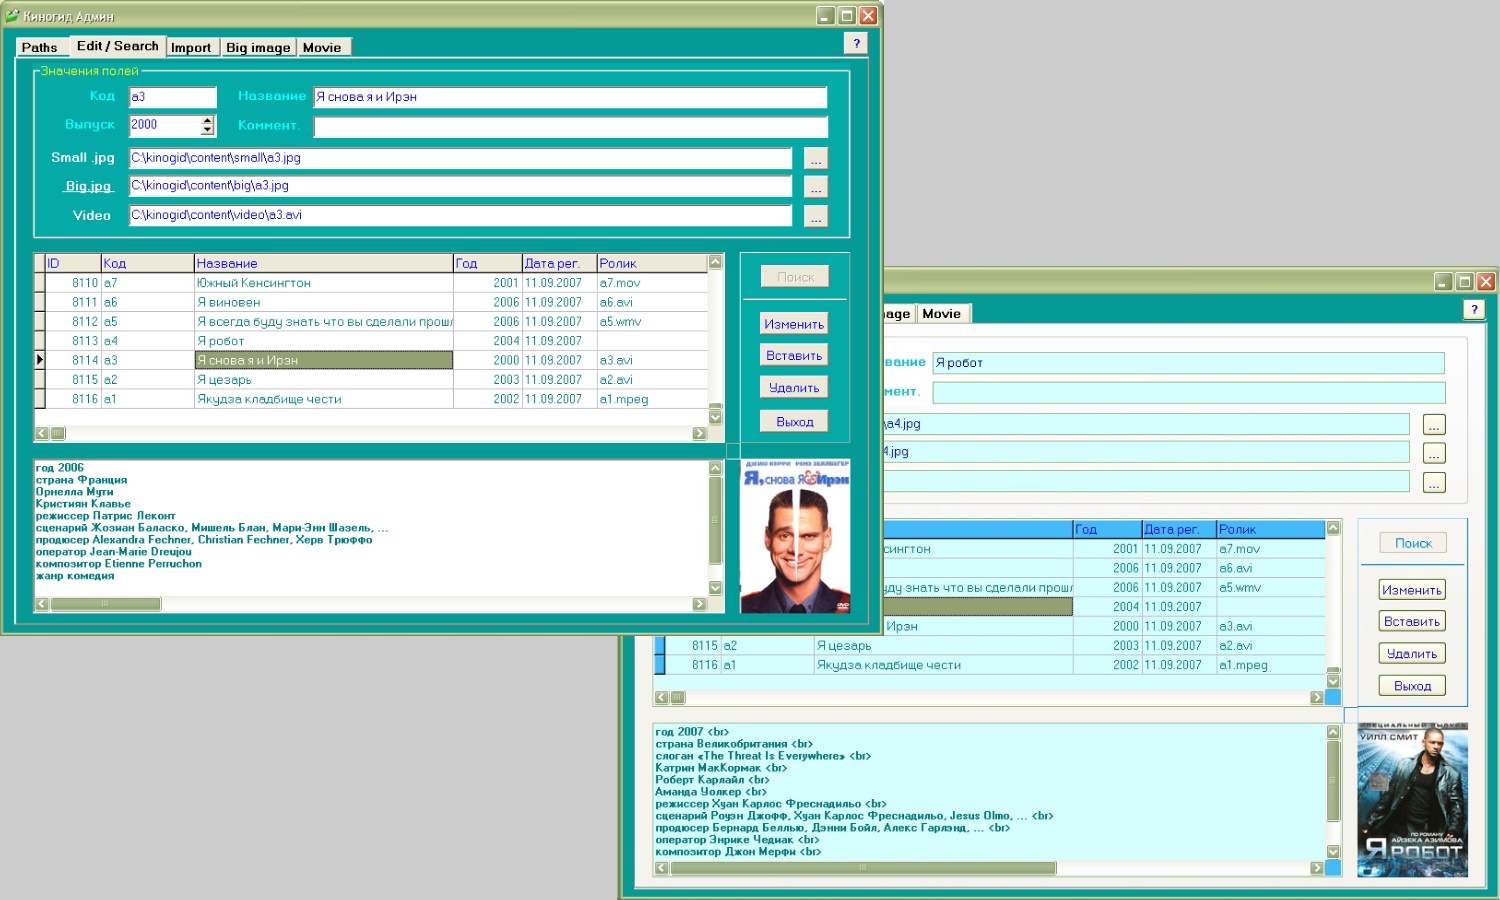Click browse button beside a4.jpg field in back window
Viewport: 1500px width, 900px height.
point(1434,425)
